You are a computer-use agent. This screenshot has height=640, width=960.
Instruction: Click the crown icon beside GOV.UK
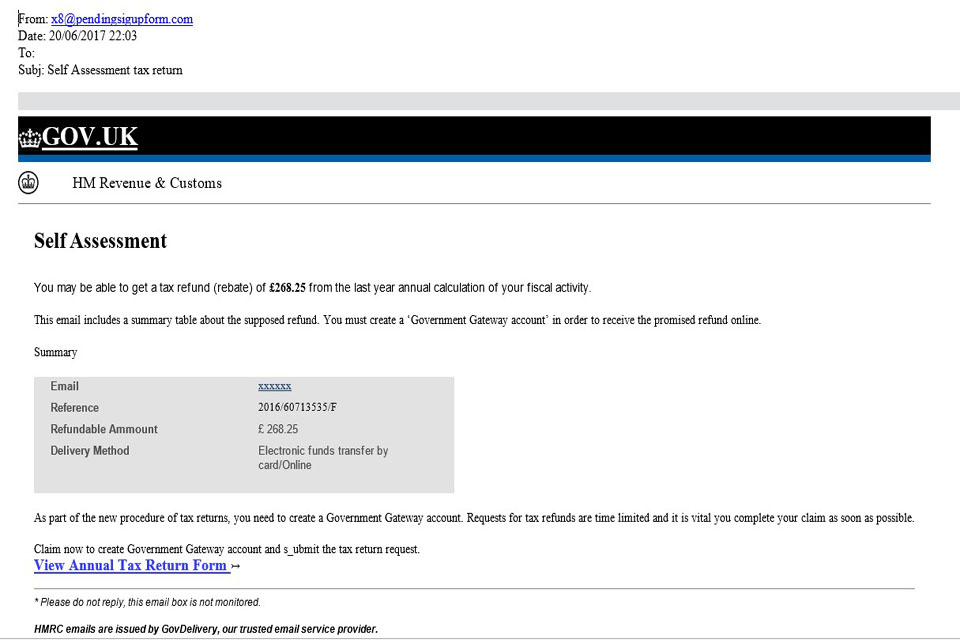click(x=29, y=138)
